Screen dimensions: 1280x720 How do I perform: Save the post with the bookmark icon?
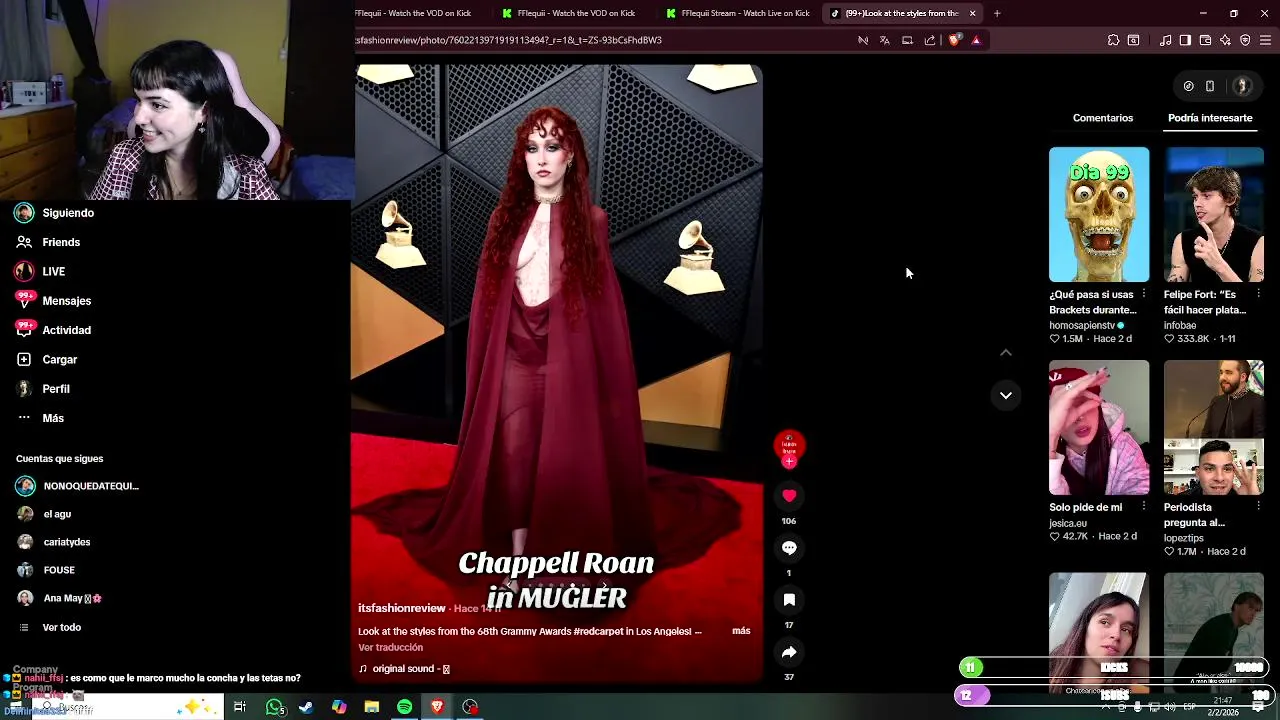[x=789, y=599]
